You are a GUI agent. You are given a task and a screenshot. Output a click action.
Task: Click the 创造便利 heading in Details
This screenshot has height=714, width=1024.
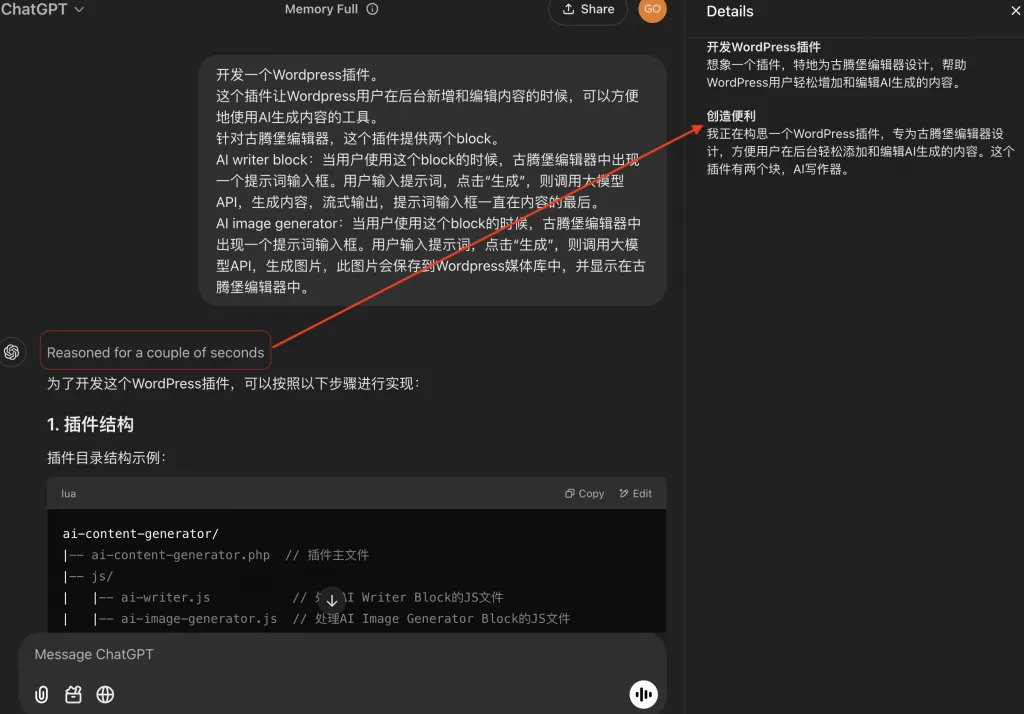pos(731,116)
